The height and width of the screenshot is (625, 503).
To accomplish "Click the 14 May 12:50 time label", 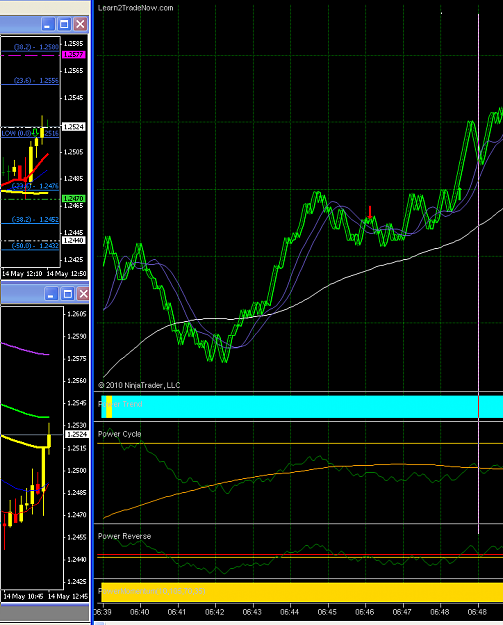I will [67, 274].
